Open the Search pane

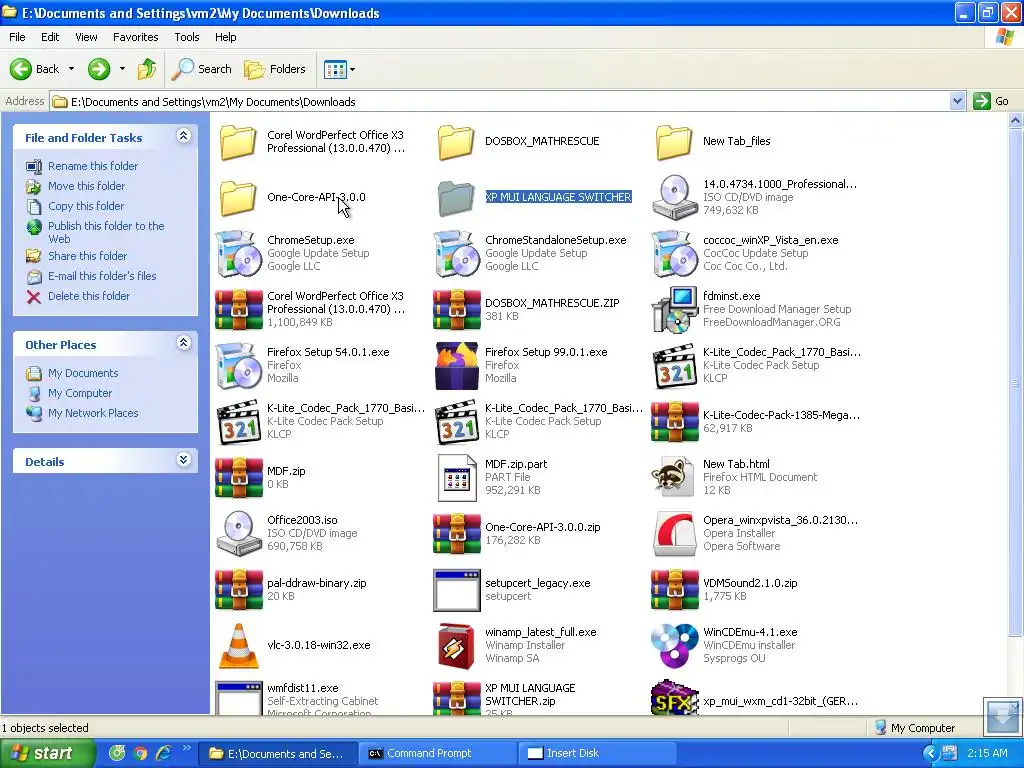coord(201,69)
